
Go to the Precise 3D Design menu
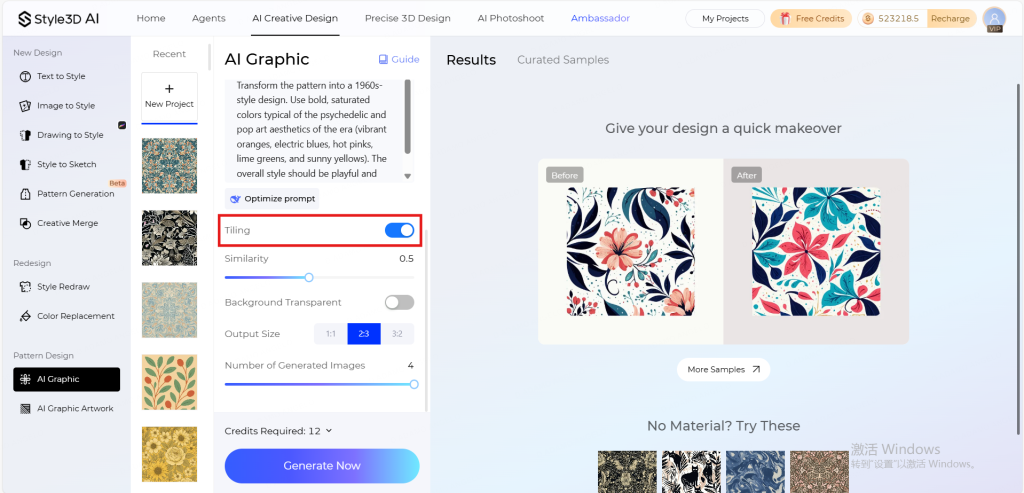click(x=408, y=18)
